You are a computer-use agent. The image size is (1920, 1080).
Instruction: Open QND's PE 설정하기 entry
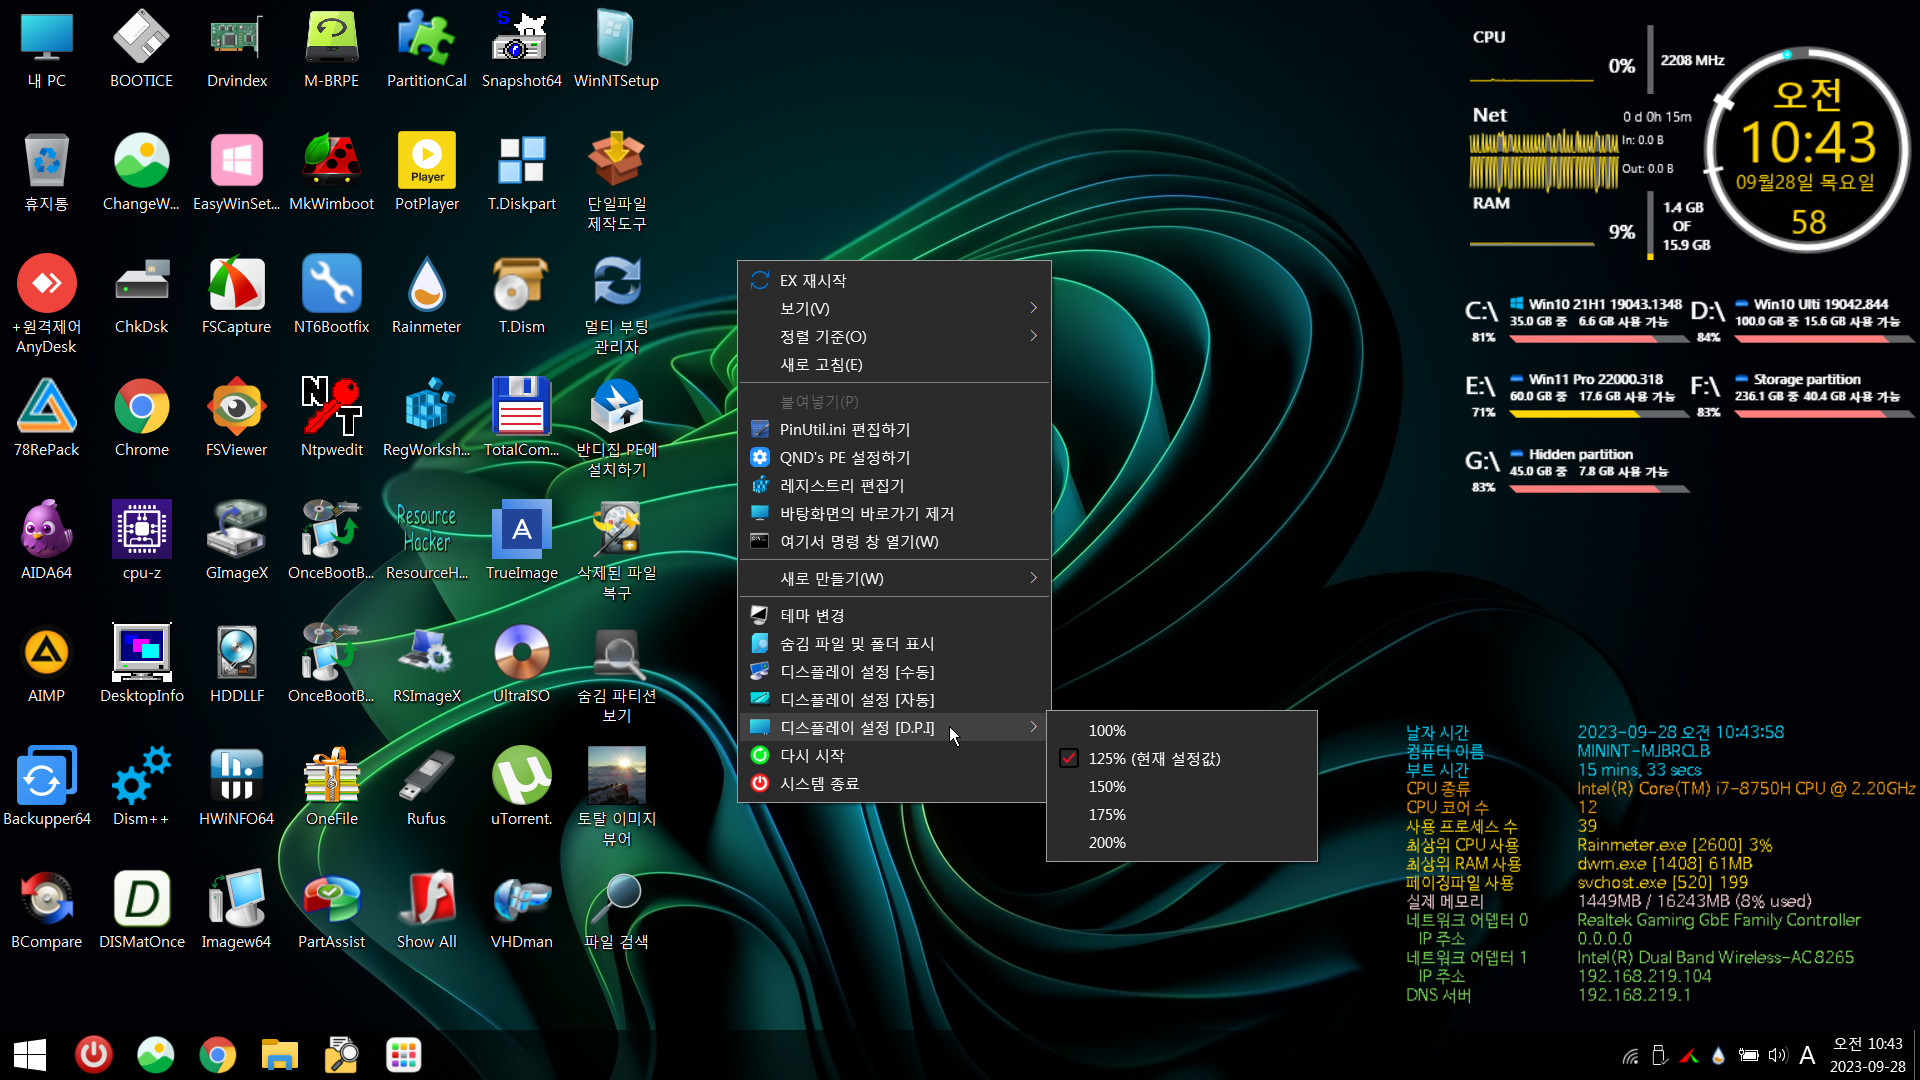tap(894, 458)
